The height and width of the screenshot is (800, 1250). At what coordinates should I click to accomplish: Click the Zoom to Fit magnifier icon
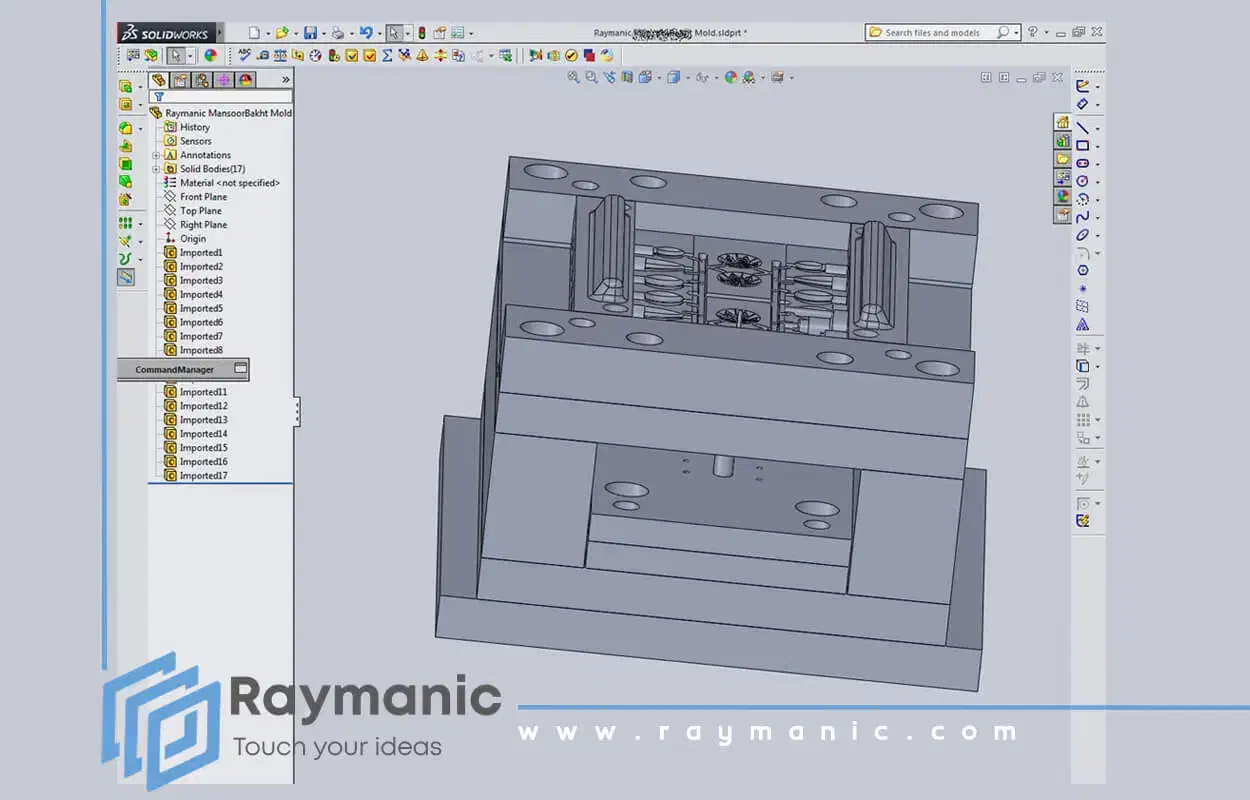(x=573, y=77)
